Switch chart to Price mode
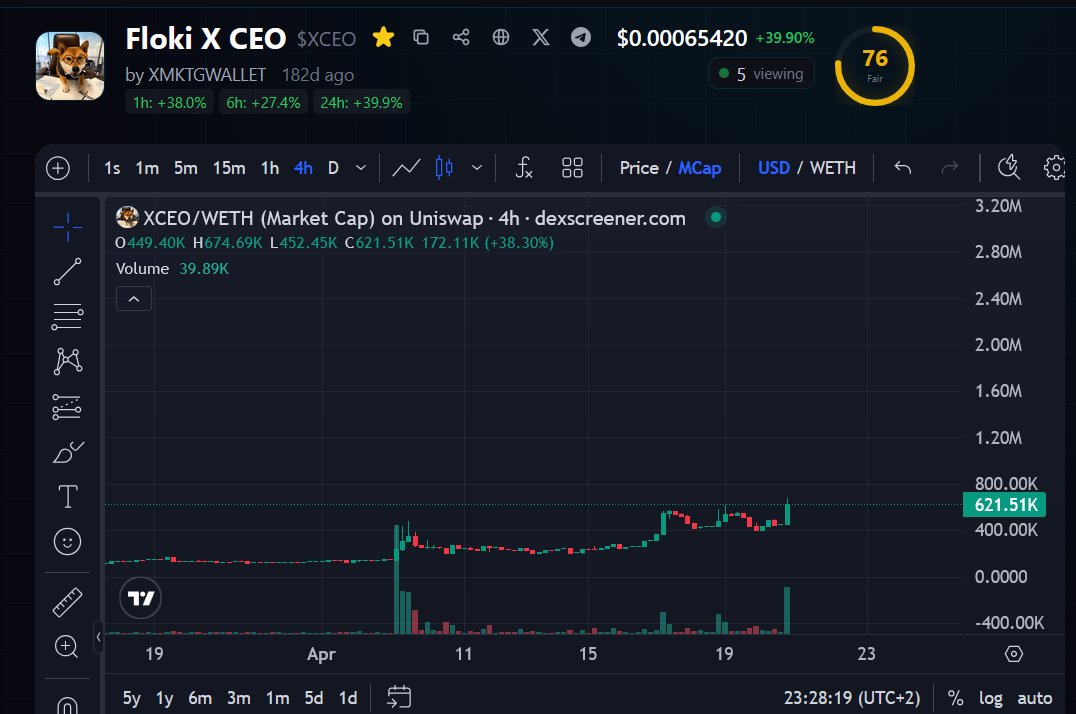Viewport: 1076px width, 714px height. point(639,168)
